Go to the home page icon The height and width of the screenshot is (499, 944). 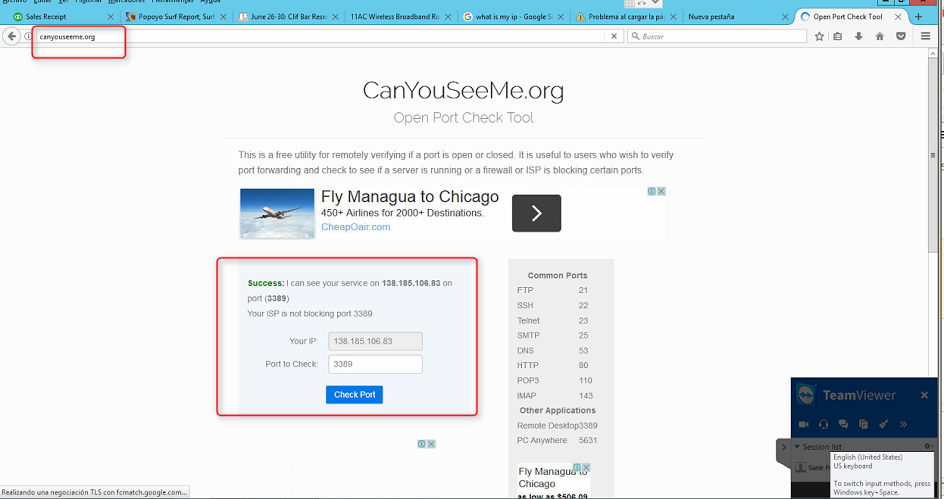(x=880, y=36)
